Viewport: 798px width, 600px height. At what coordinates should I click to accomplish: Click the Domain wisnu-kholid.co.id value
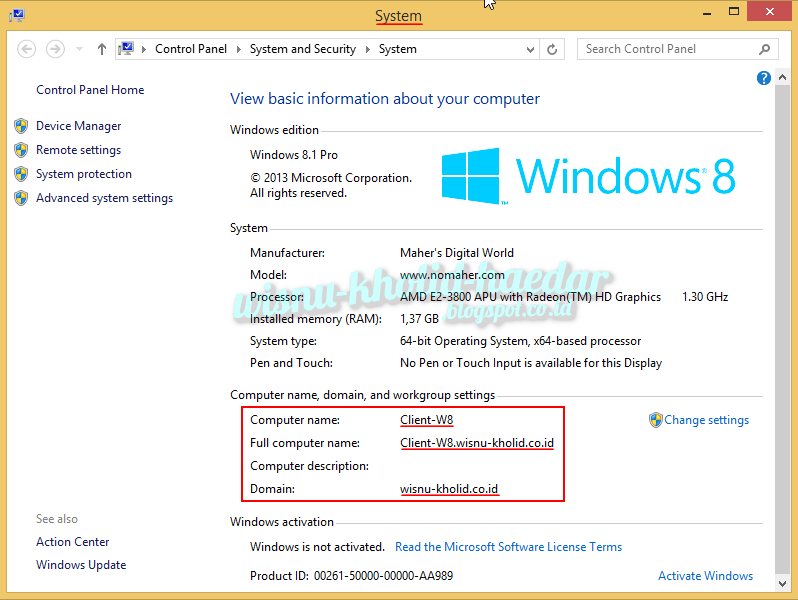(x=449, y=489)
